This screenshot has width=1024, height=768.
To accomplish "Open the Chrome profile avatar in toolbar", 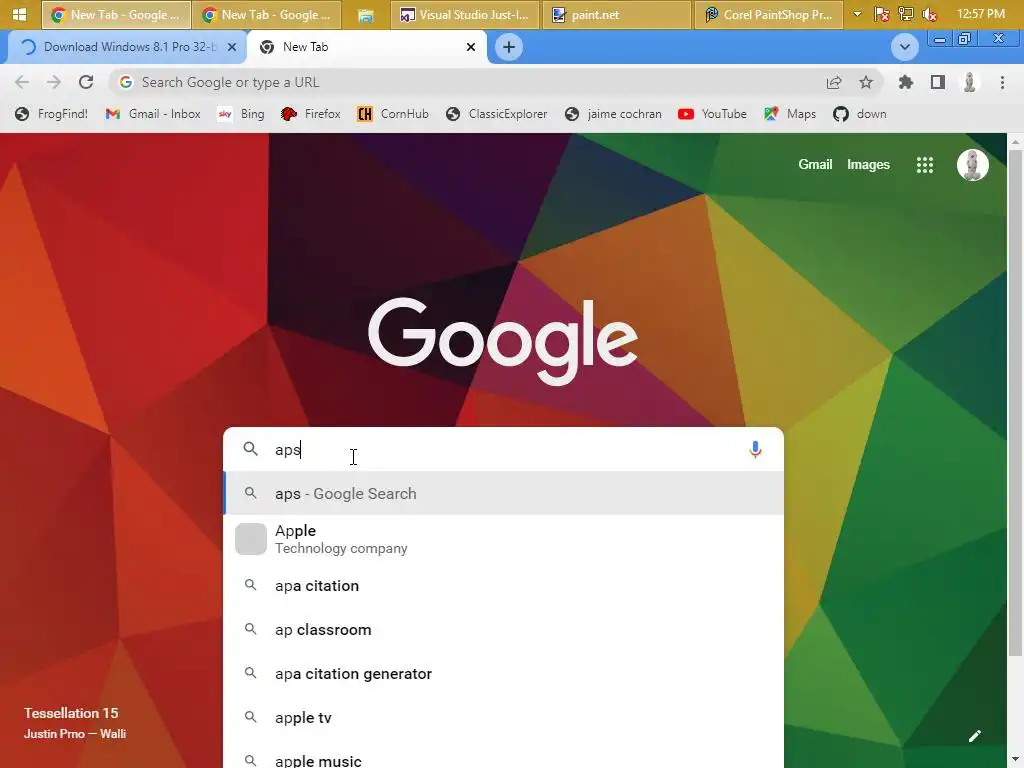I will click(x=970, y=82).
